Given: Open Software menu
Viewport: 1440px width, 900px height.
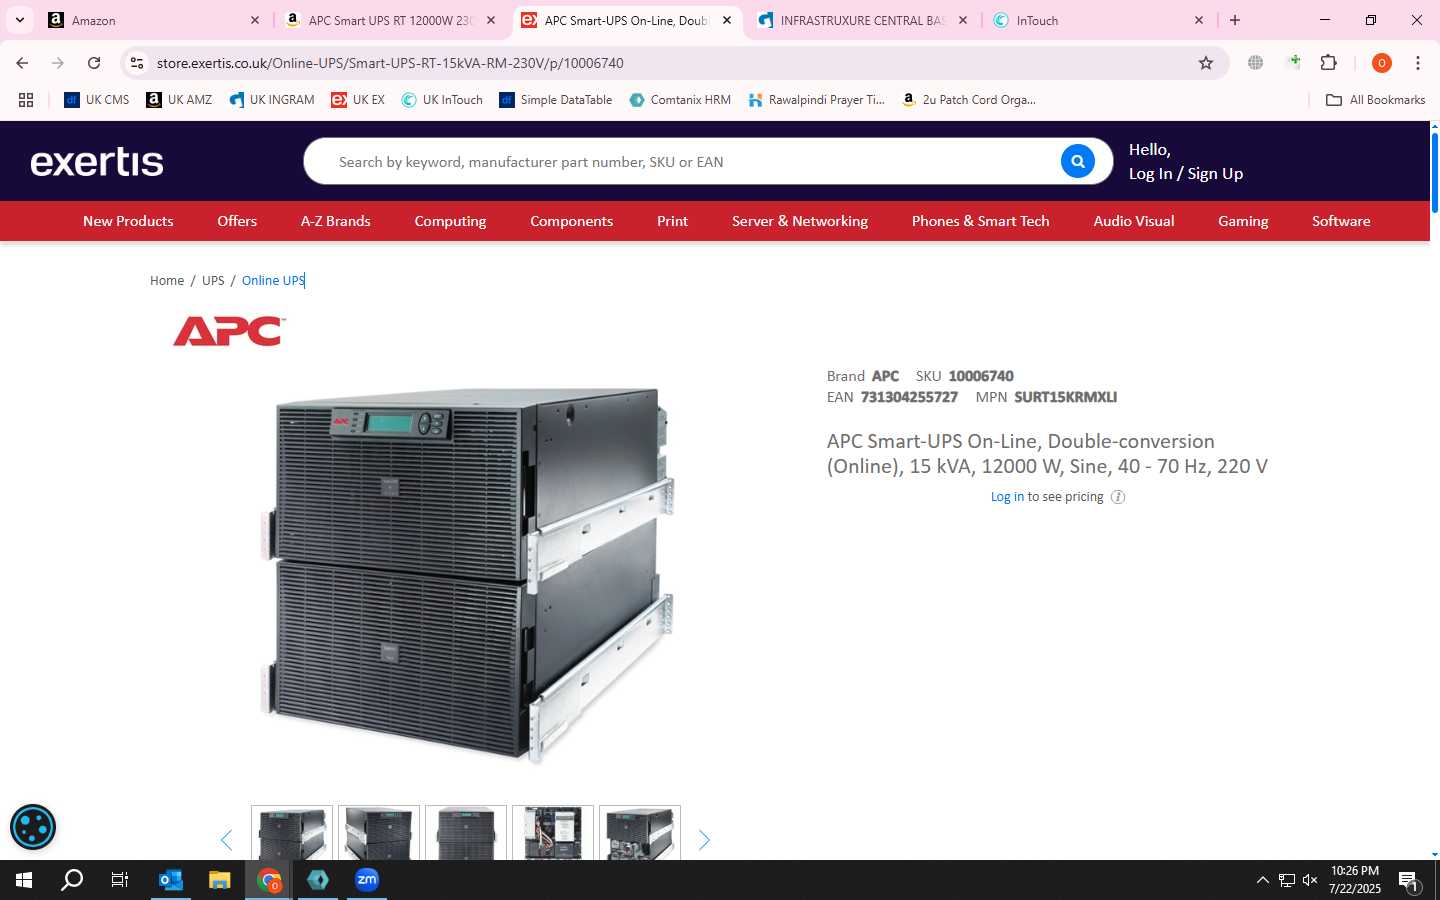Looking at the screenshot, I should pos(1341,221).
